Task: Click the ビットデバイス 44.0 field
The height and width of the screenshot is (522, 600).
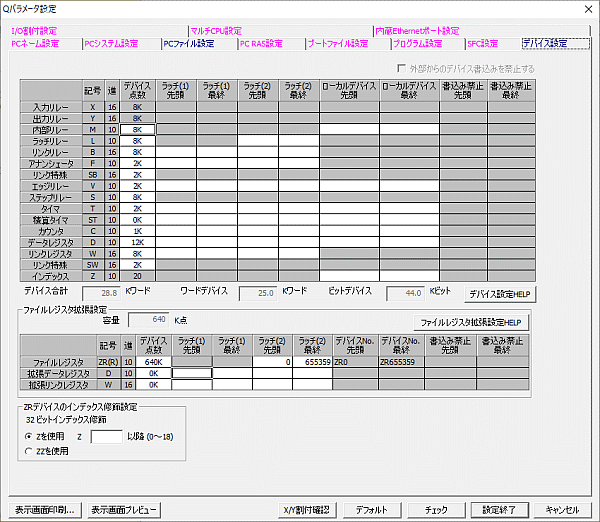Action: tap(405, 293)
